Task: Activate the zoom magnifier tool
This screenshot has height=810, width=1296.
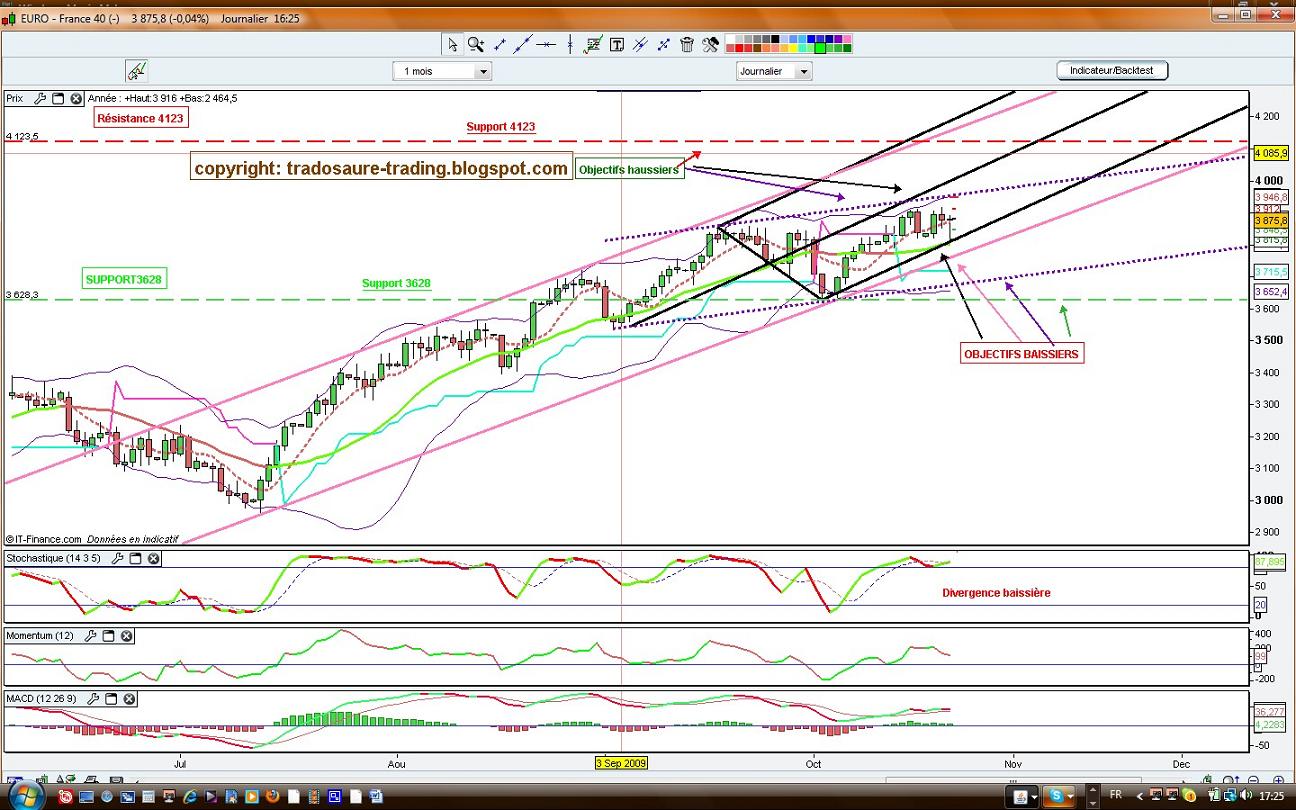Action: (x=476, y=44)
